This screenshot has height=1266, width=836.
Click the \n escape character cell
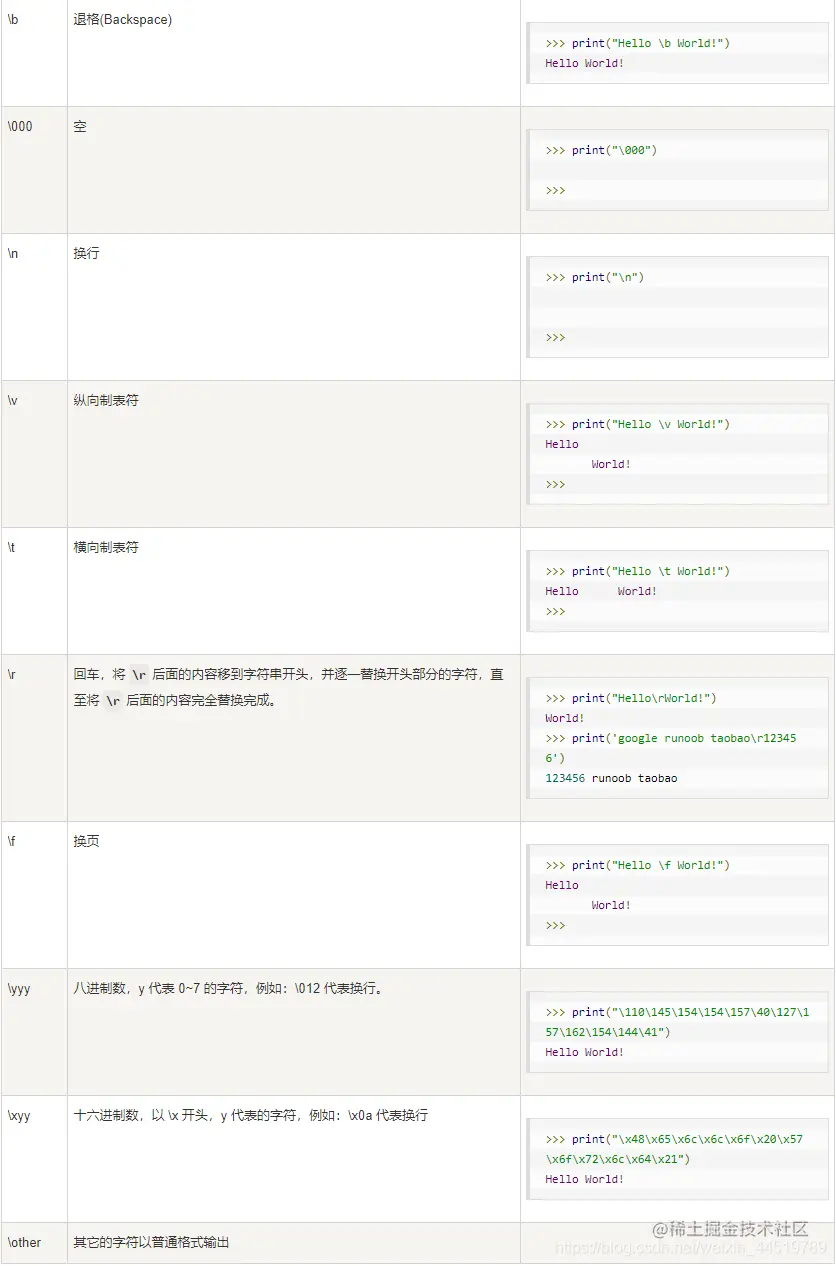[x=34, y=307]
